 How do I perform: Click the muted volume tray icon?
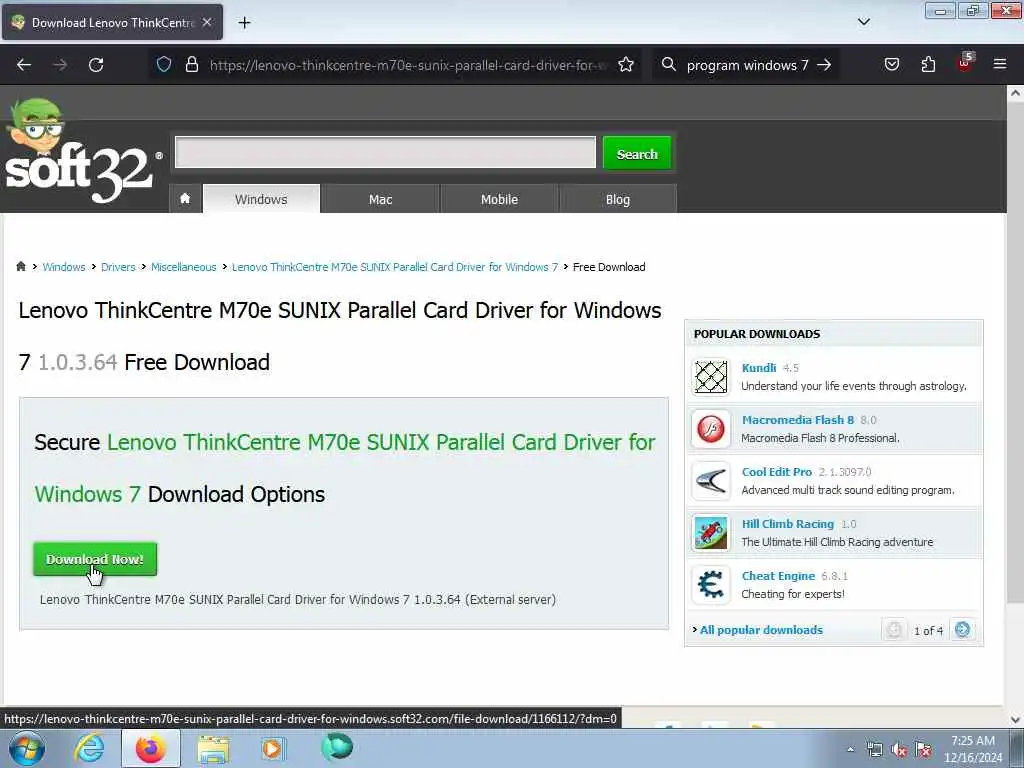899,750
